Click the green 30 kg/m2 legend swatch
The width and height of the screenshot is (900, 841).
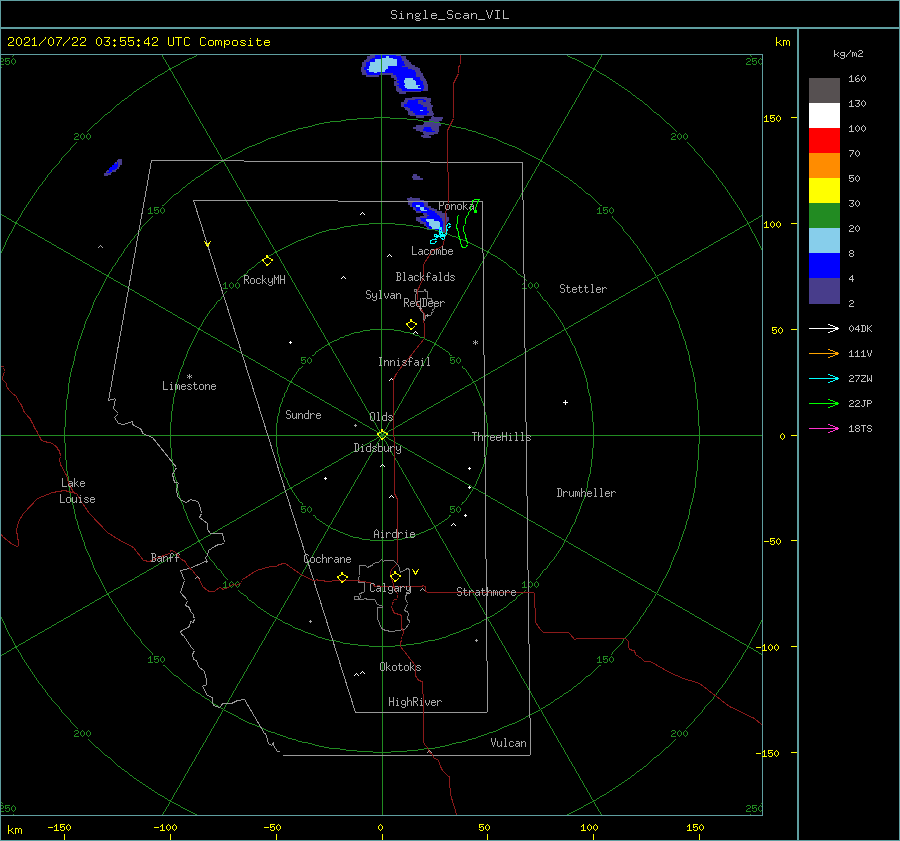point(824,216)
